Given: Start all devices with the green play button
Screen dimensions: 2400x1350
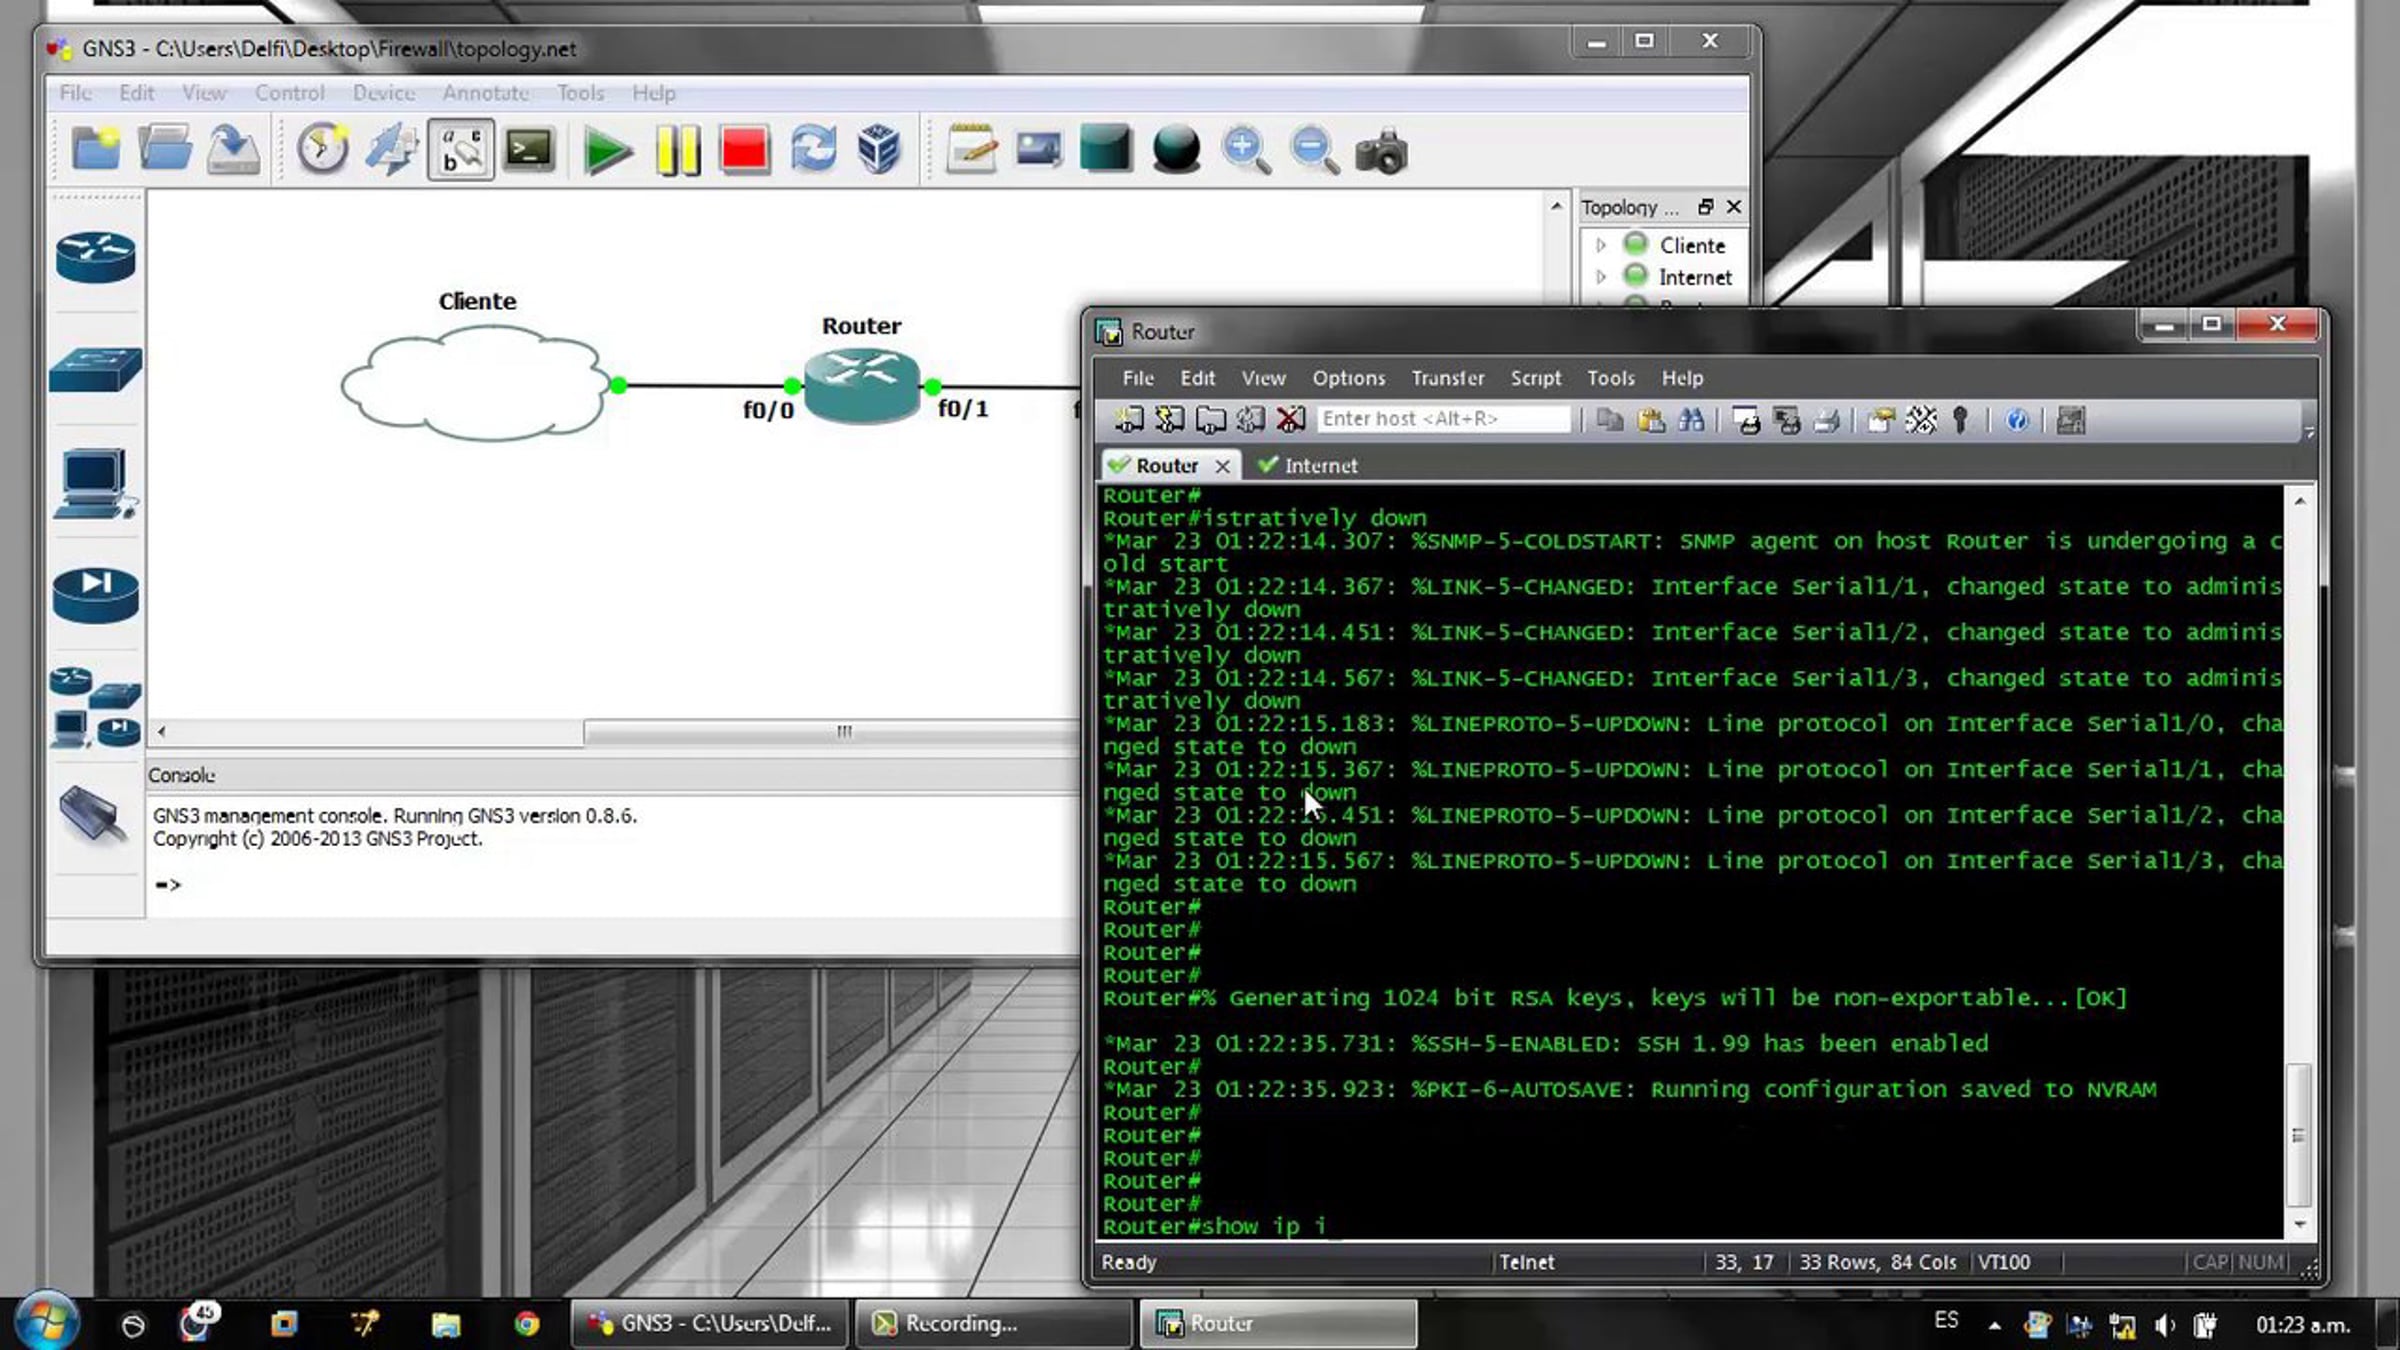Looking at the screenshot, I should pos(606,151).
